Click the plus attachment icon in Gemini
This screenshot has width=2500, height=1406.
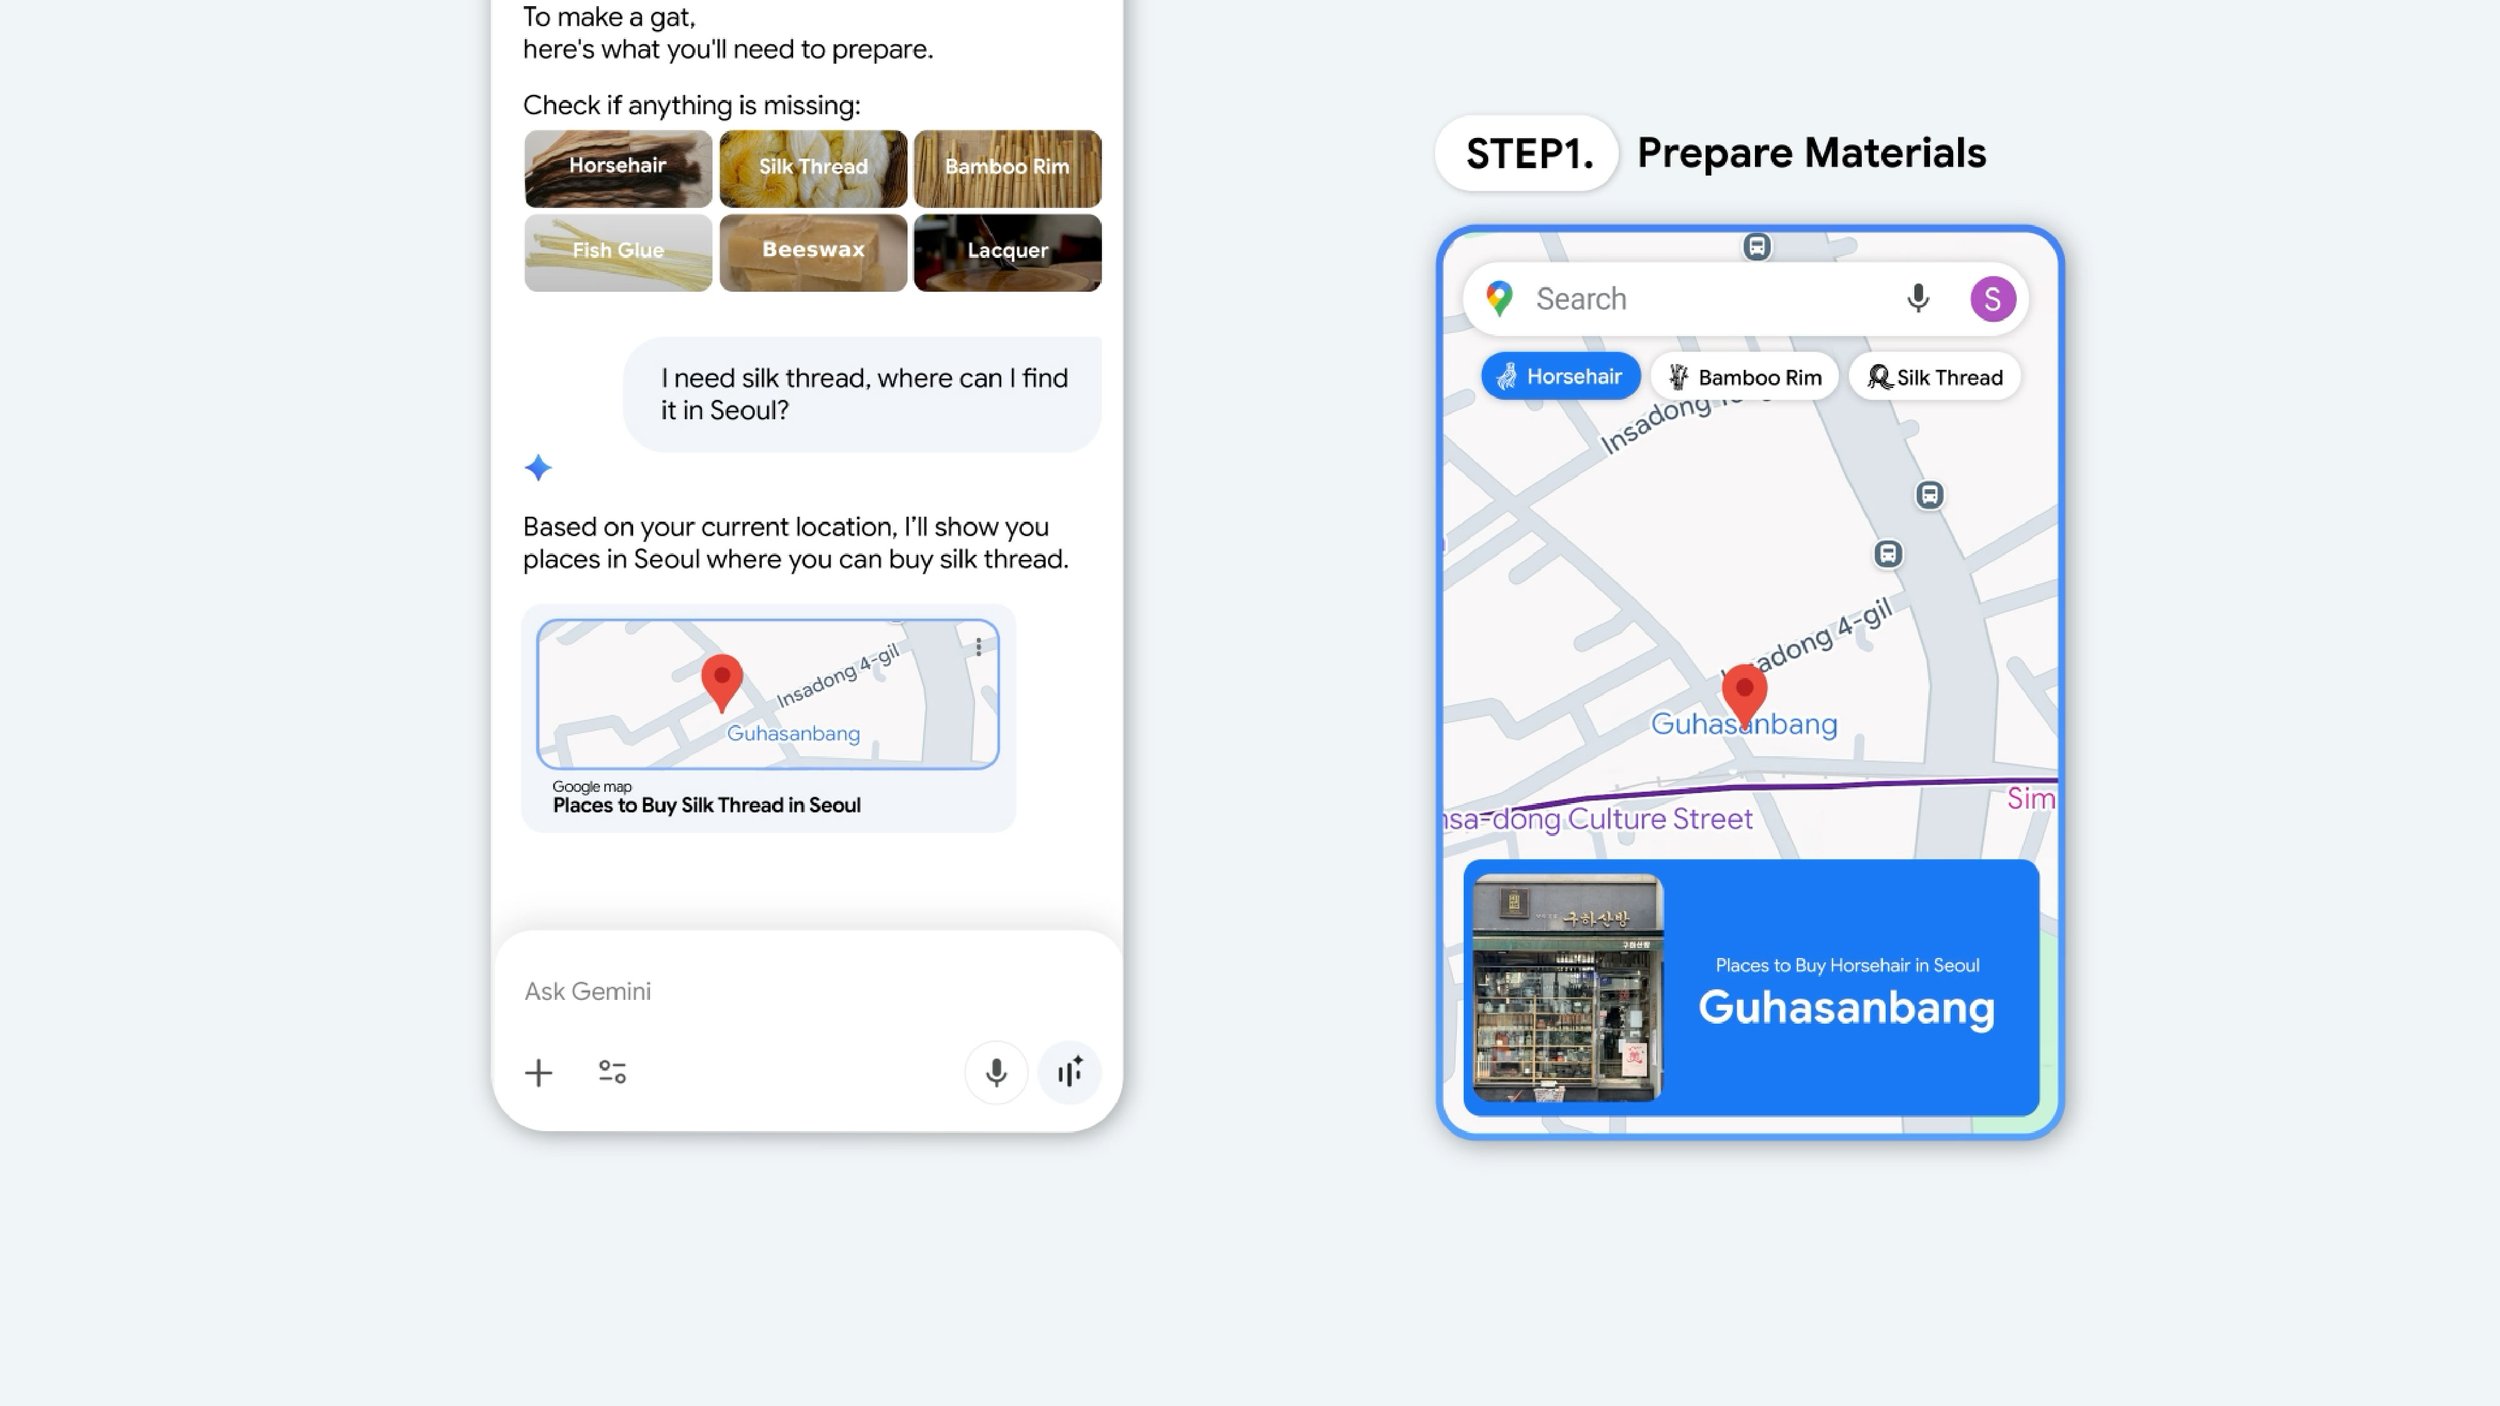point(538,1073)
